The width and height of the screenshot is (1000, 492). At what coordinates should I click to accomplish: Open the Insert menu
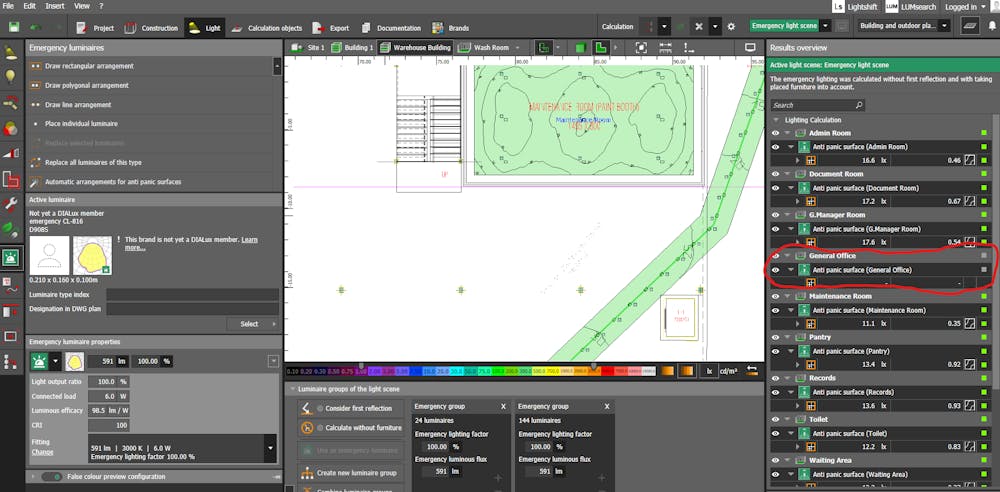(x=55, y=6)
